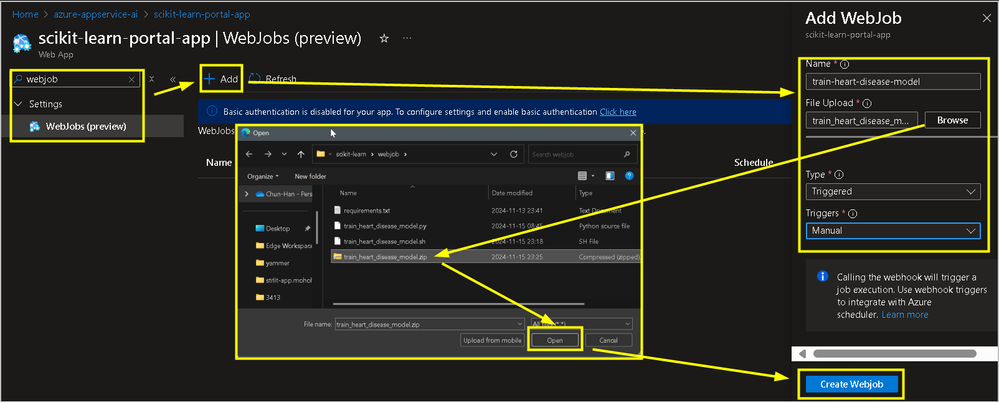
Task: Go up one folder in Open dialog
Action: pyautogui.click(x=301, y=154)
